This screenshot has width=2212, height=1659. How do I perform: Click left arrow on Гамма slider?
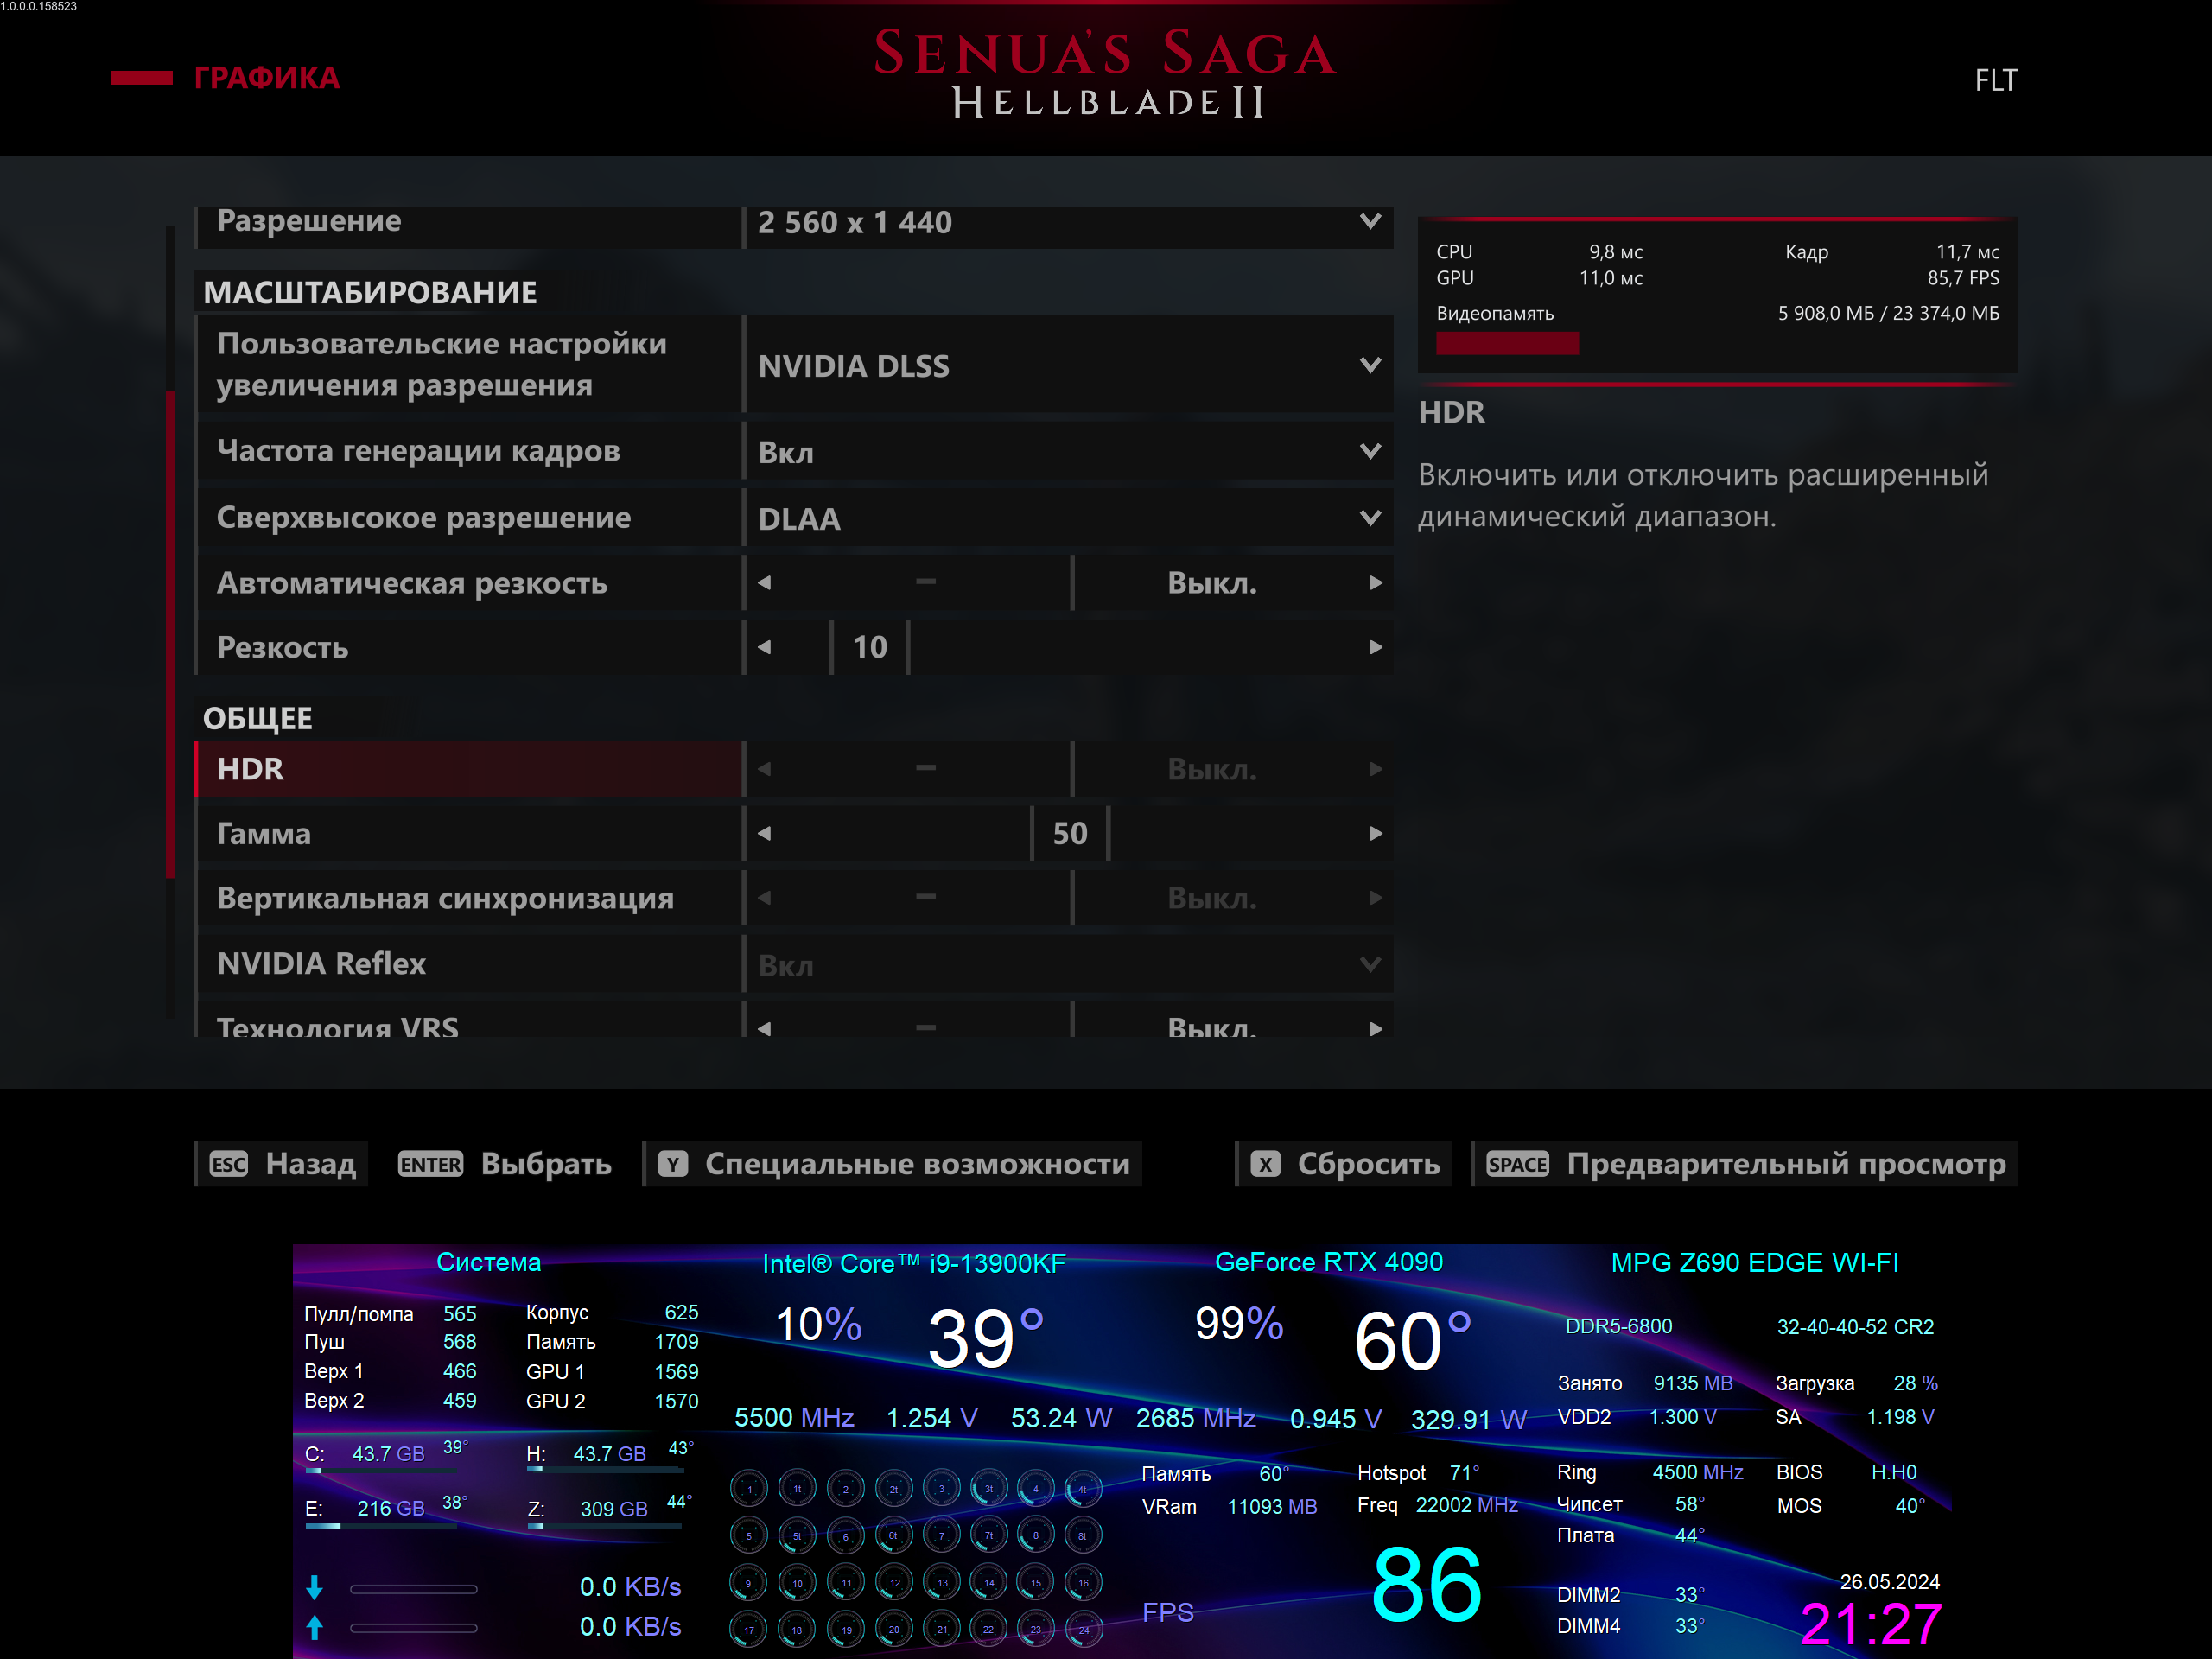(764, 833)
